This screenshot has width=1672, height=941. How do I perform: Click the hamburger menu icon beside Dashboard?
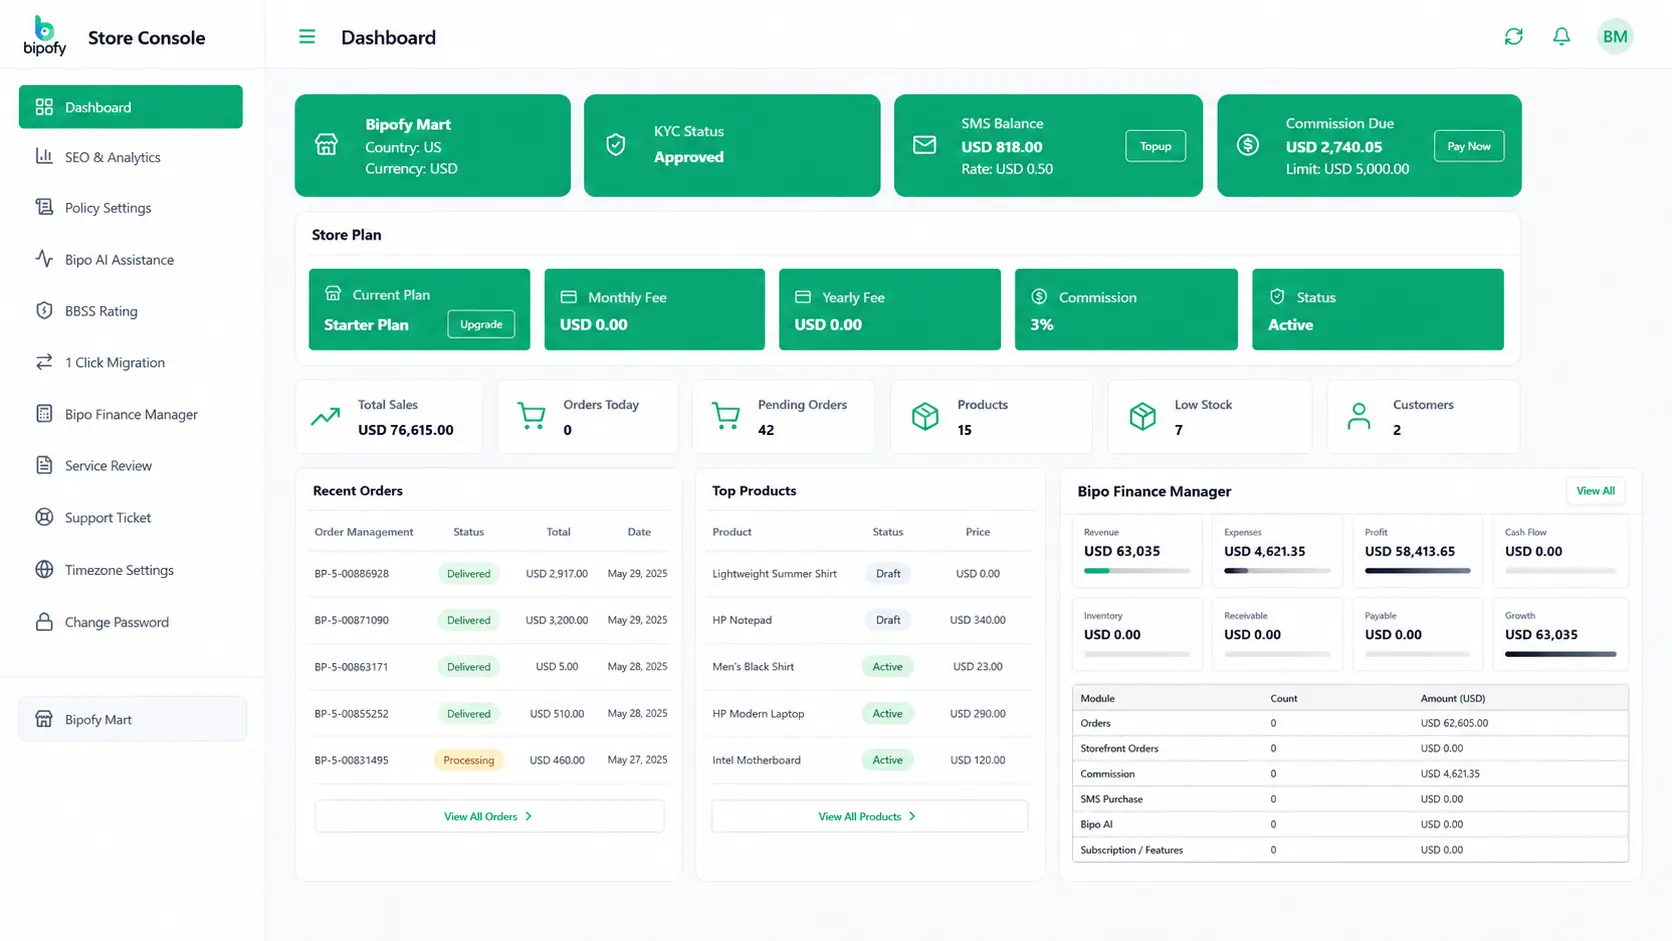[307, 37]
